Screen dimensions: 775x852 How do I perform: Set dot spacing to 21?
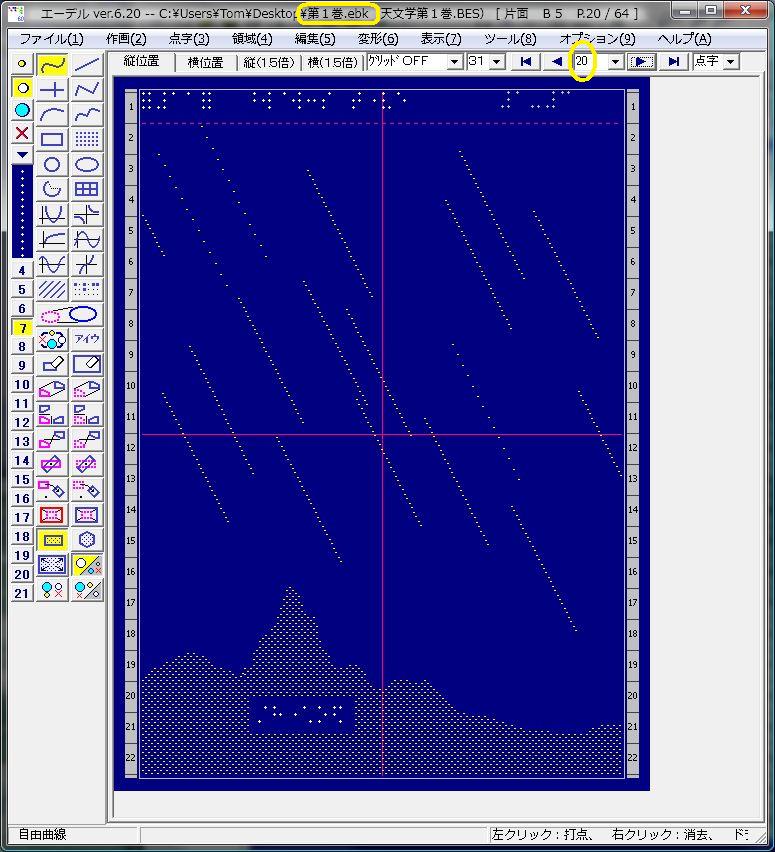tap(22, 593)
